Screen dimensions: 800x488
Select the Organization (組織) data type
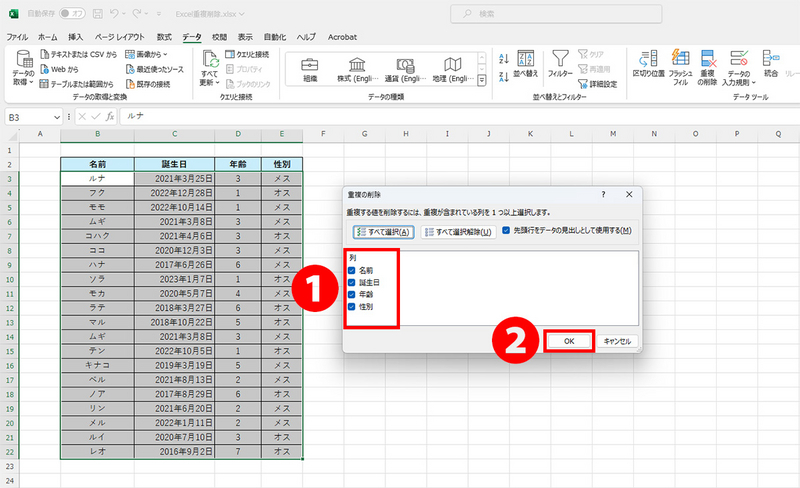(x=310, y=69)
